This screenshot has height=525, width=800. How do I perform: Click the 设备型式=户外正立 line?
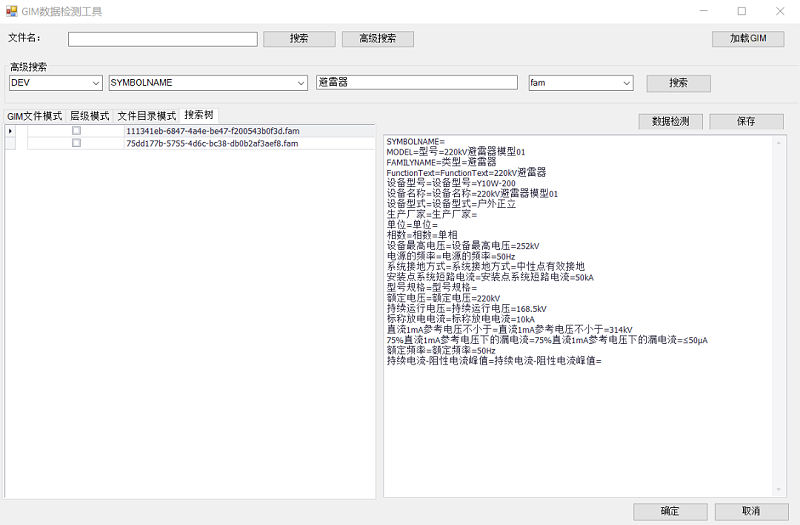pos(451,204)
